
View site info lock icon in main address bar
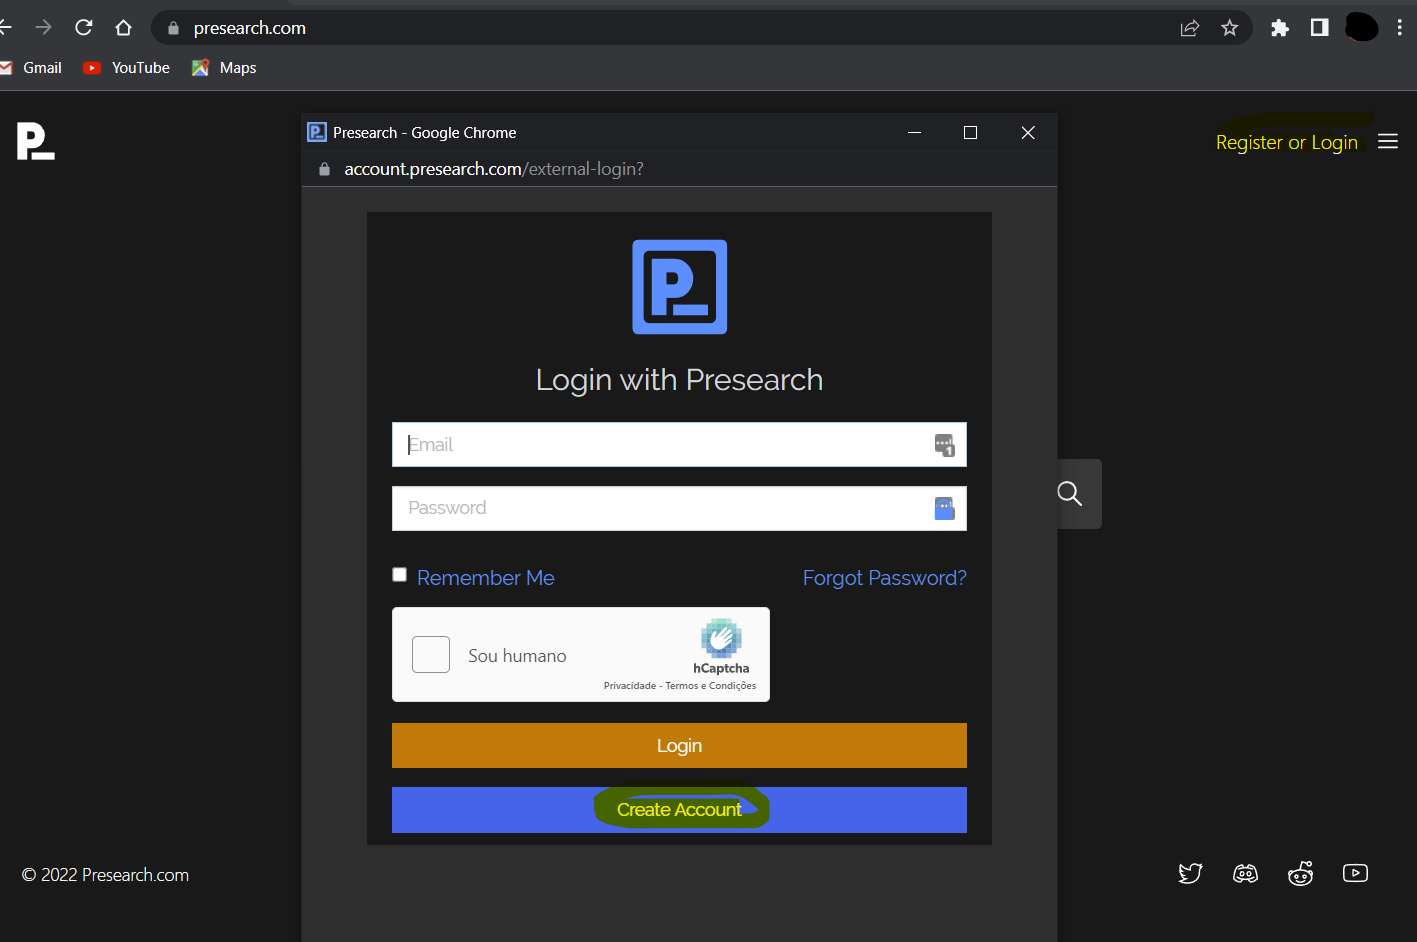173,28
